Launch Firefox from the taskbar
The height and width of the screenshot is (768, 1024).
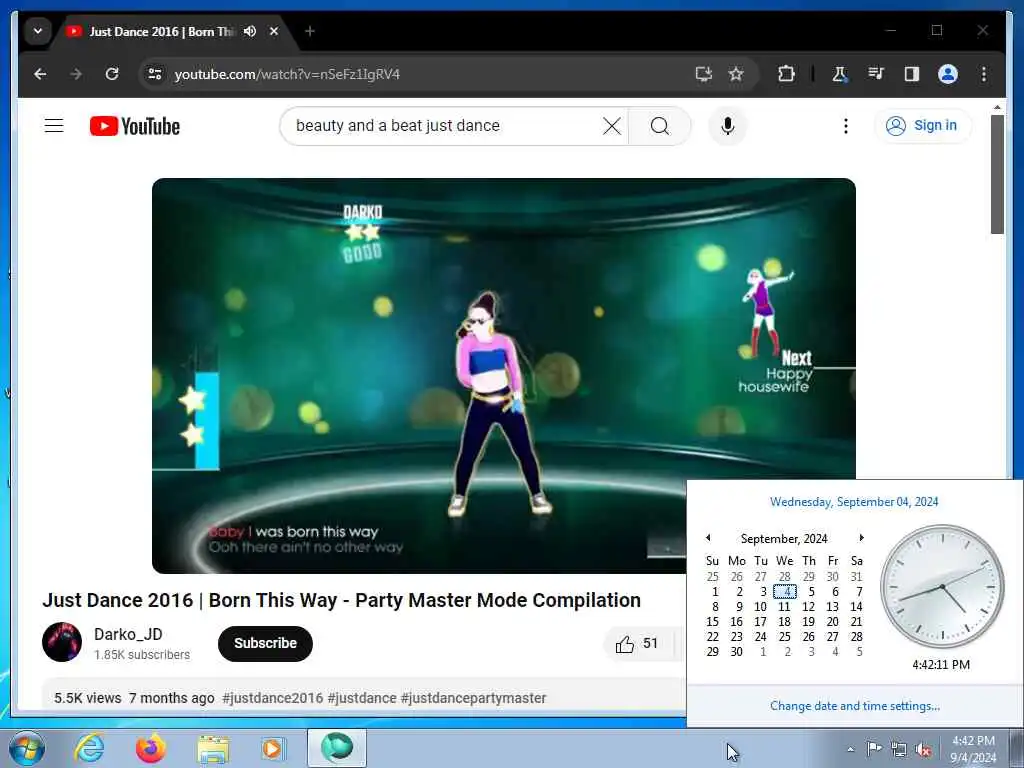pos(150,748)
